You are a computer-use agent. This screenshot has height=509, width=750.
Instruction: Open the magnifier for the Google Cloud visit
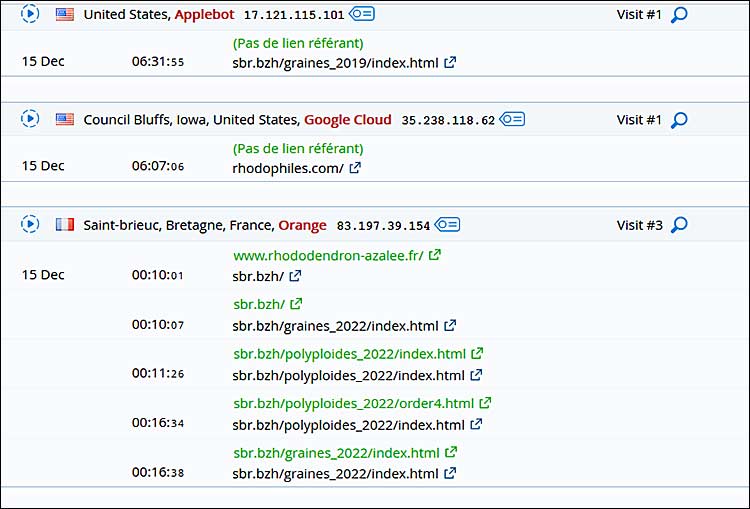(x=679, y=120)
